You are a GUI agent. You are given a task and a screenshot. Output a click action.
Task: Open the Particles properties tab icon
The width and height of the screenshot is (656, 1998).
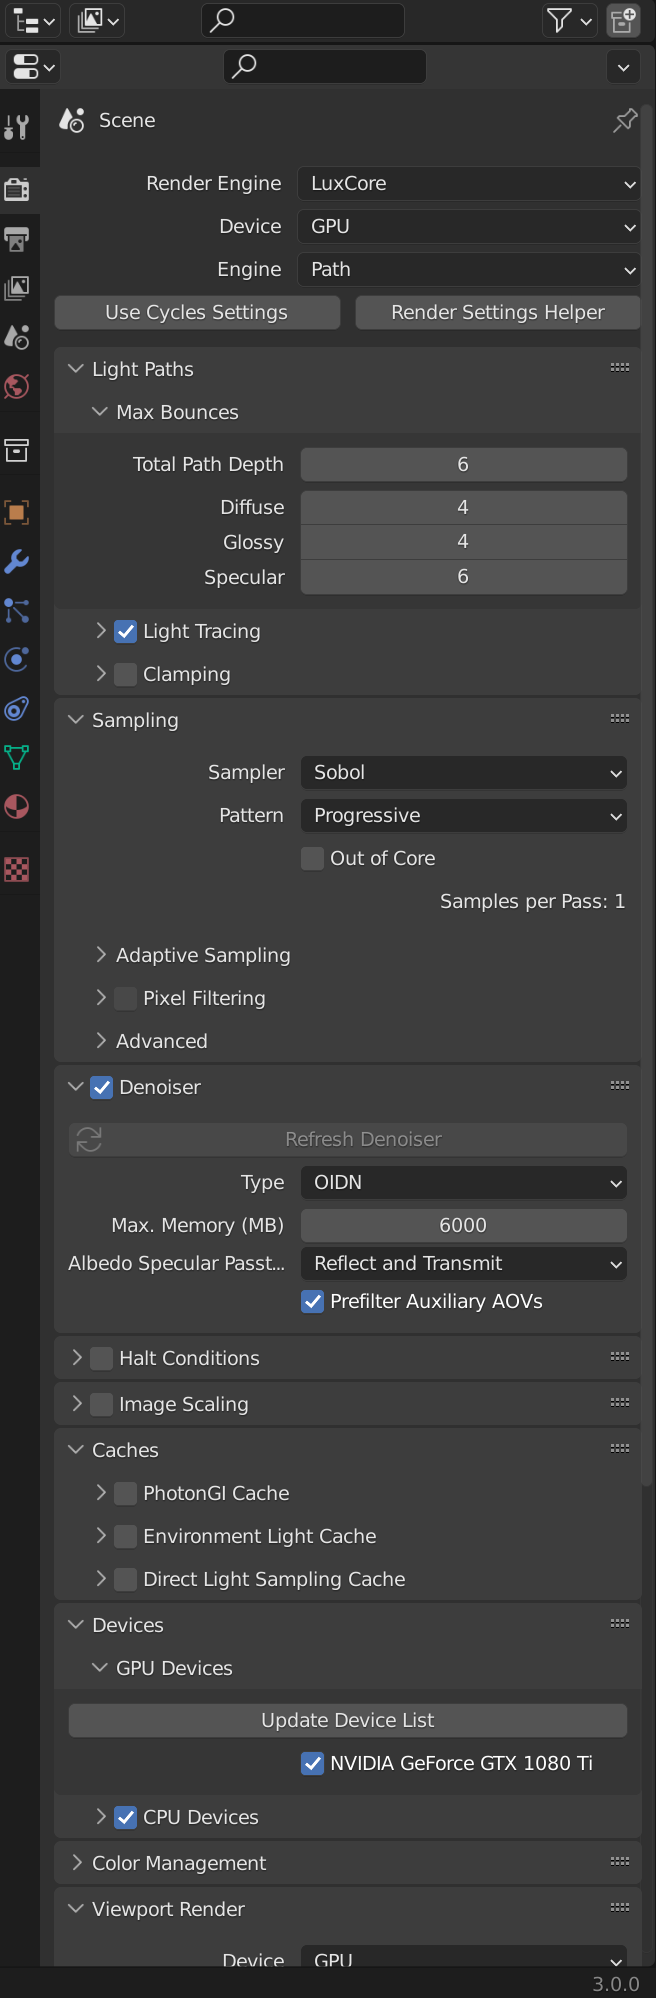pyautogui.click(x=17, y=610)
